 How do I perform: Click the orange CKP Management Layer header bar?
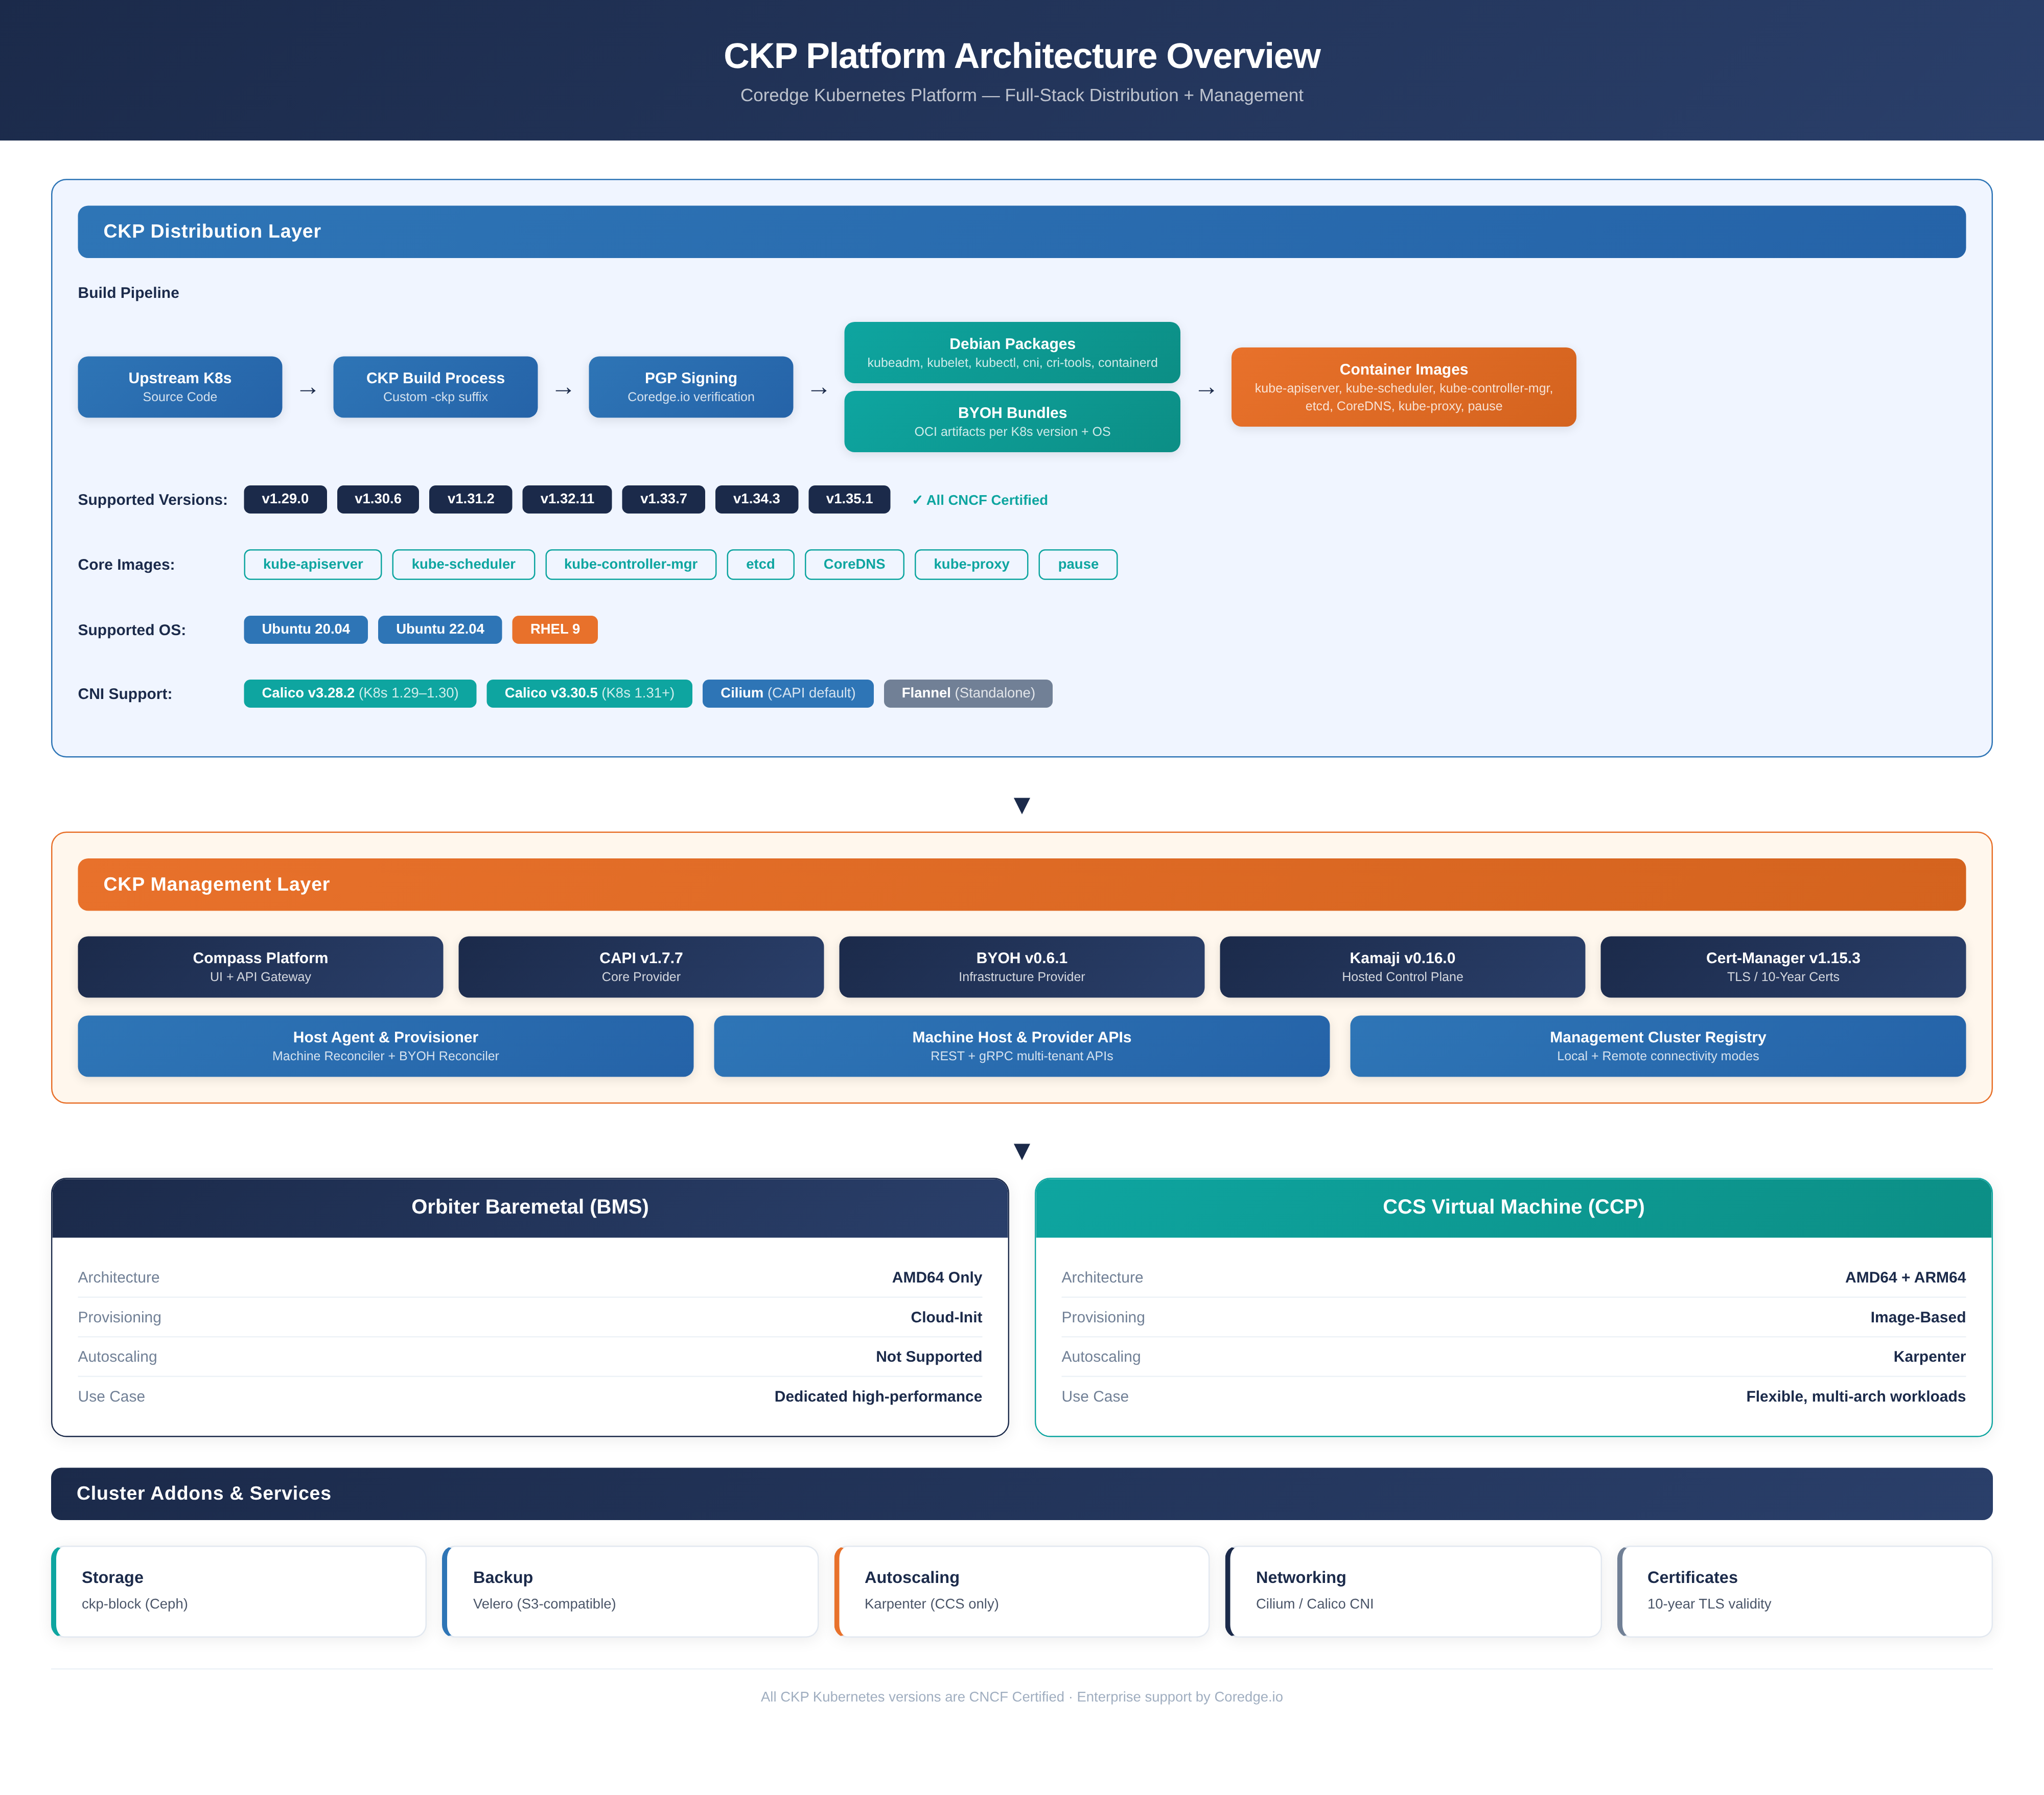point(1021,884)
